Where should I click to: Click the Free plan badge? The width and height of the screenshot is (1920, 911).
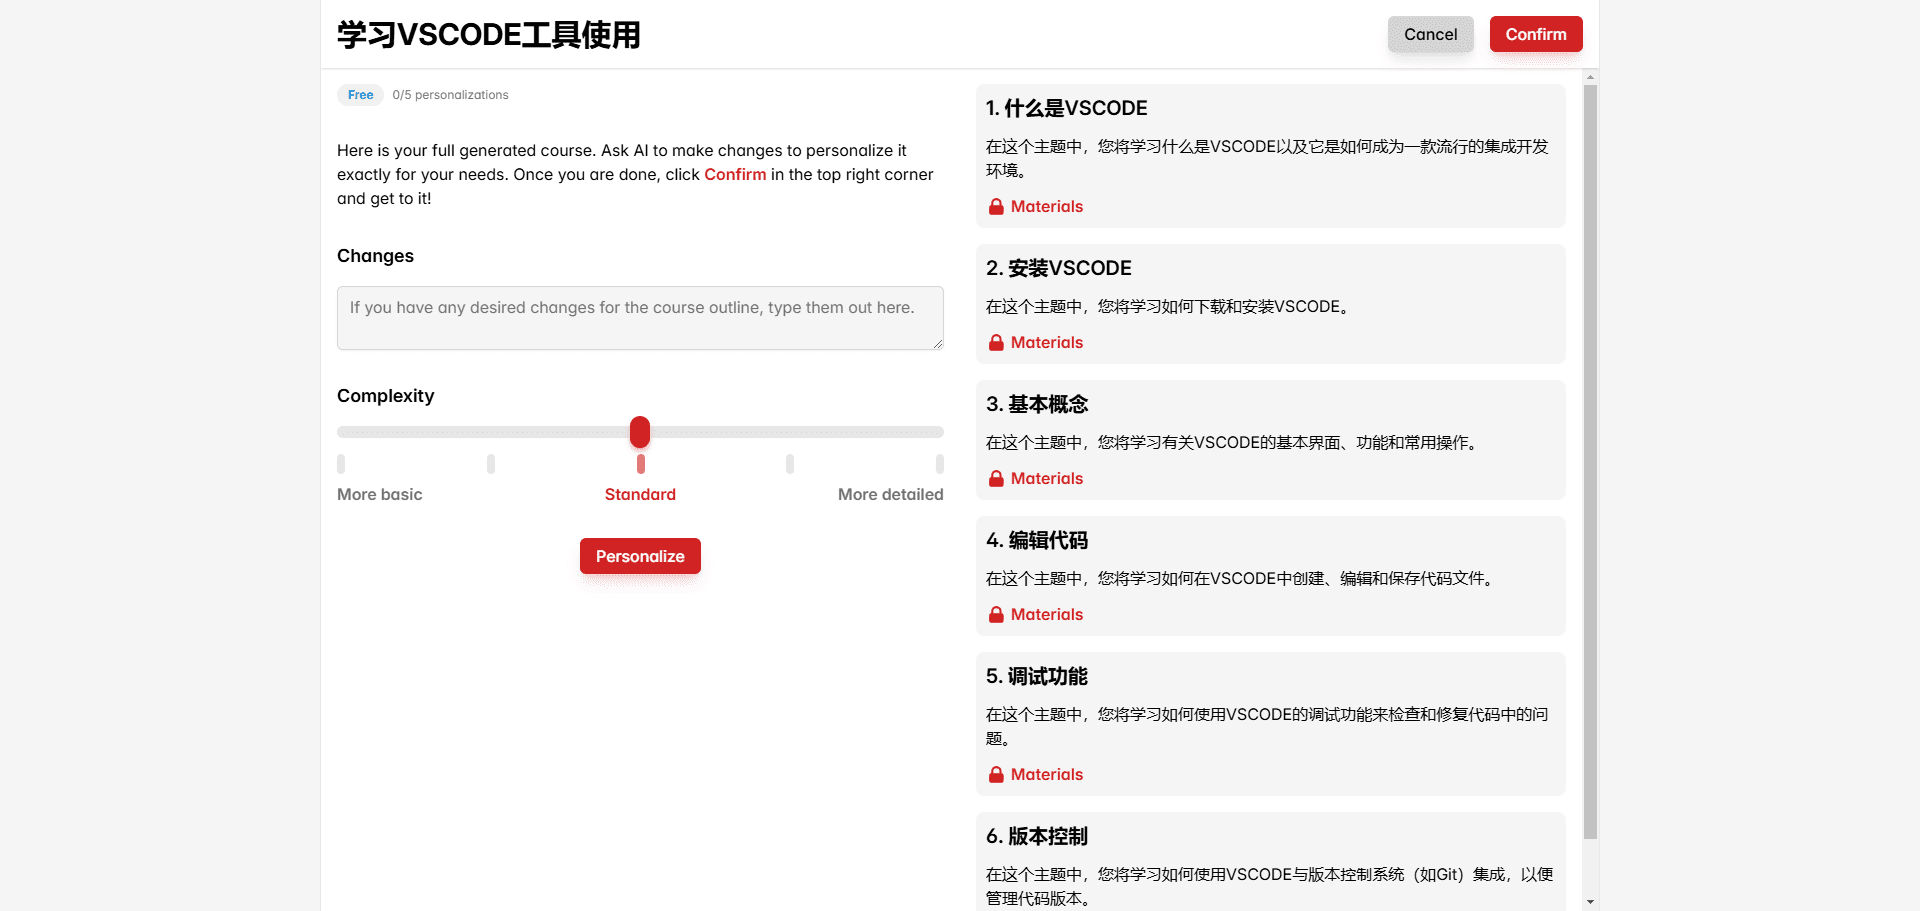pos(360,95)
